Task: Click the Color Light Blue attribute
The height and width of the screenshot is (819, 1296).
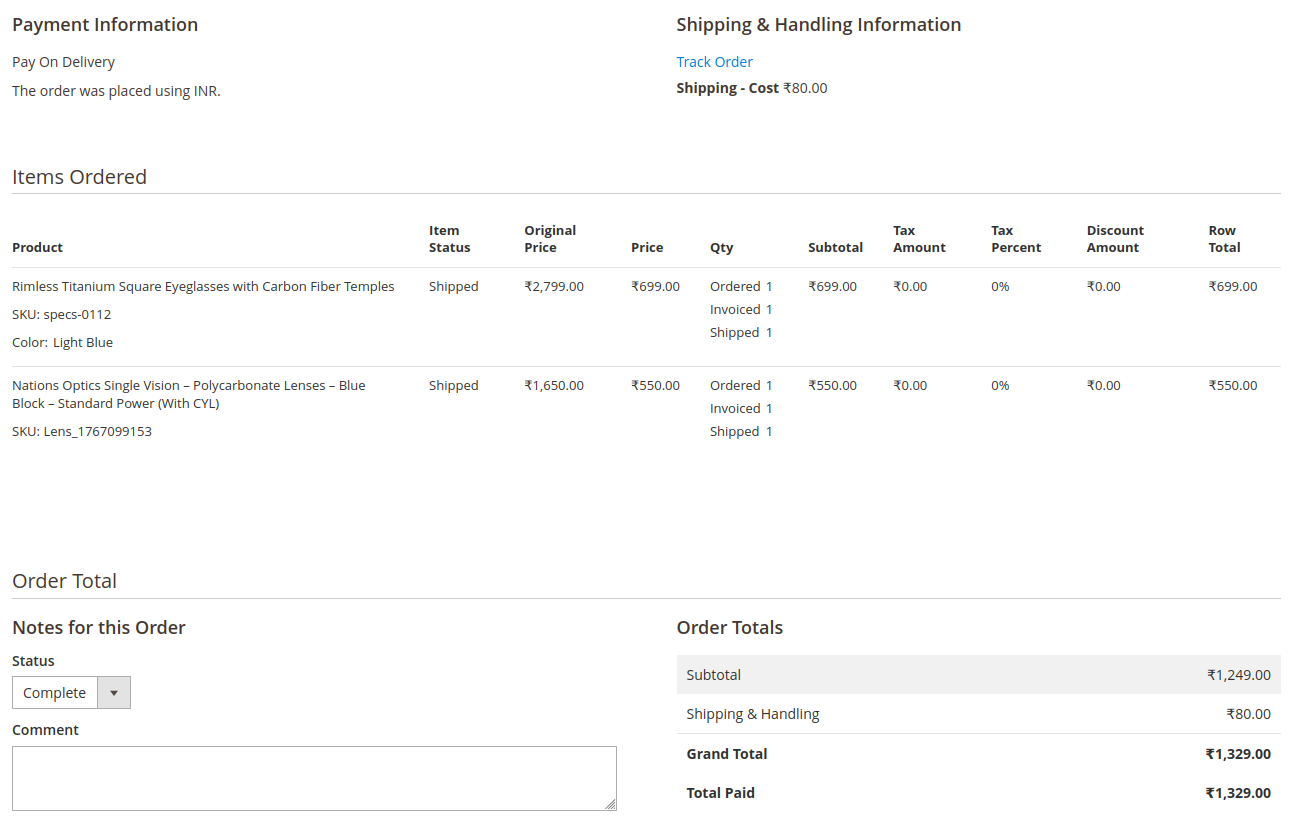Action: 63,343
